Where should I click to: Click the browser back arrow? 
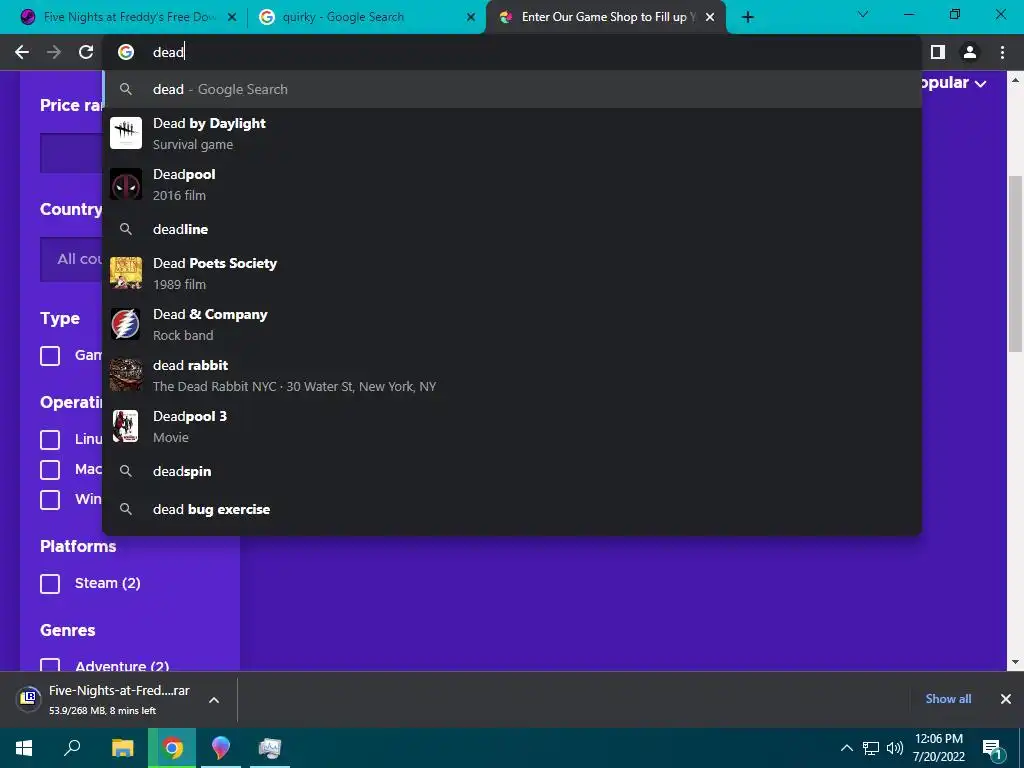[x=22, y=52]
